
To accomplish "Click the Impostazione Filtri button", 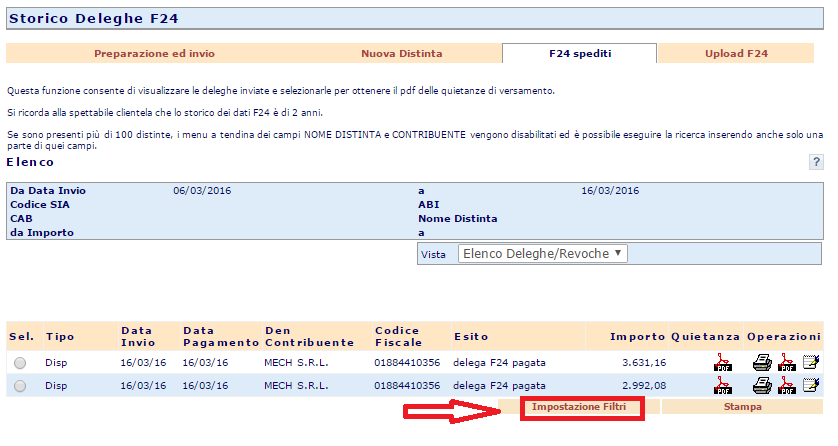I will [x=579, y=407].
